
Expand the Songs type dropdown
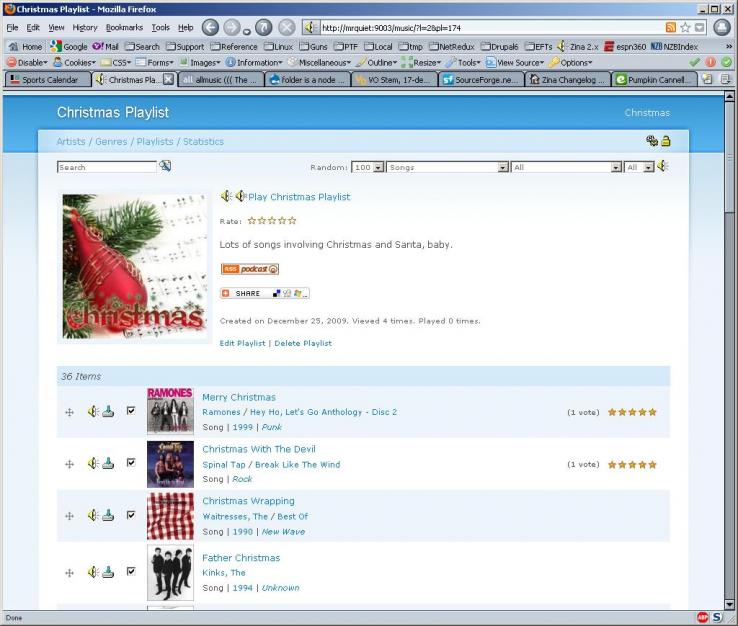tap(447, 167)
